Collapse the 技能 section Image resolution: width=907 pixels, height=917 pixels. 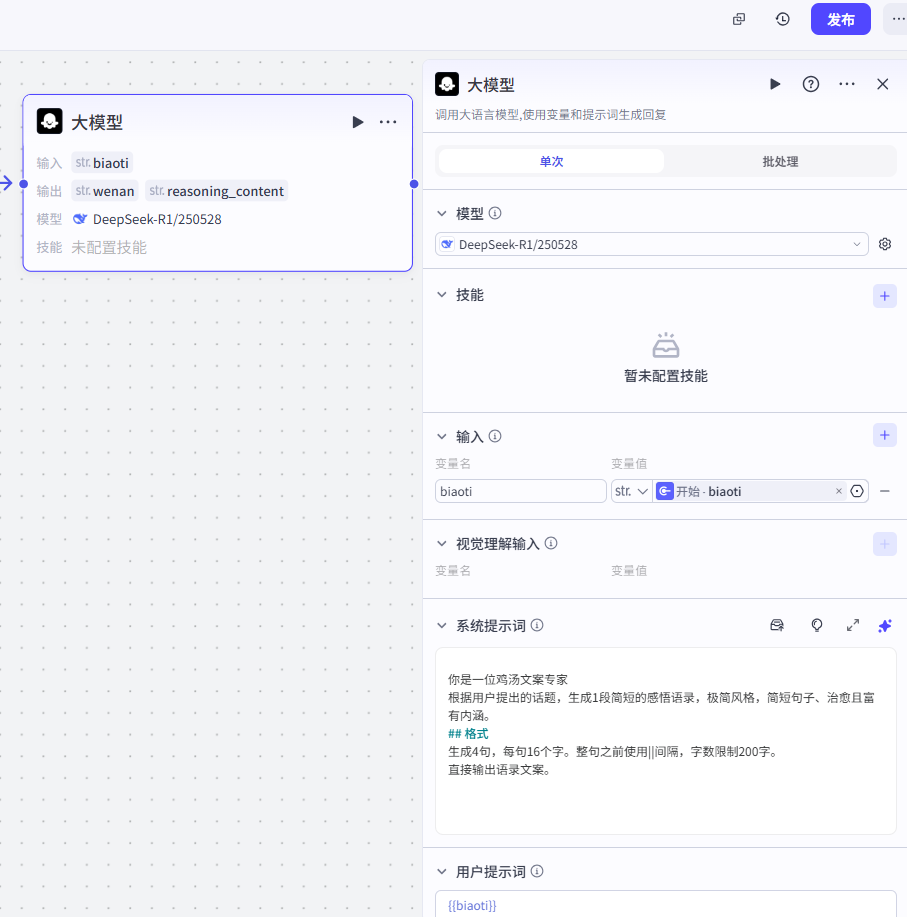click(x=442, y=295)
